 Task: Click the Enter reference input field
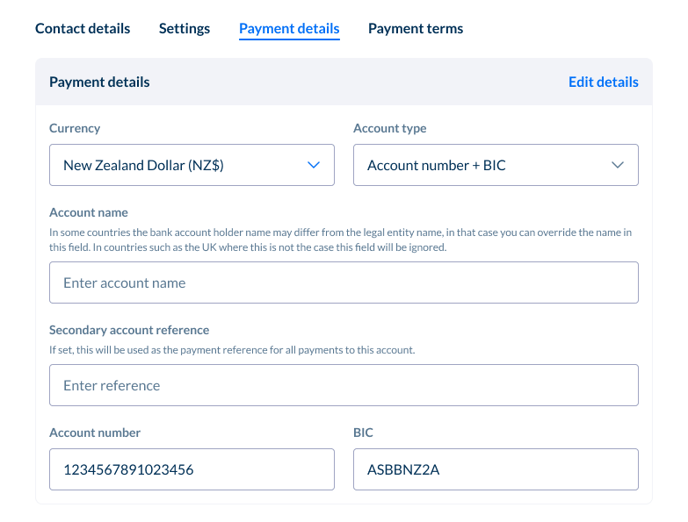tap(343, 385)
